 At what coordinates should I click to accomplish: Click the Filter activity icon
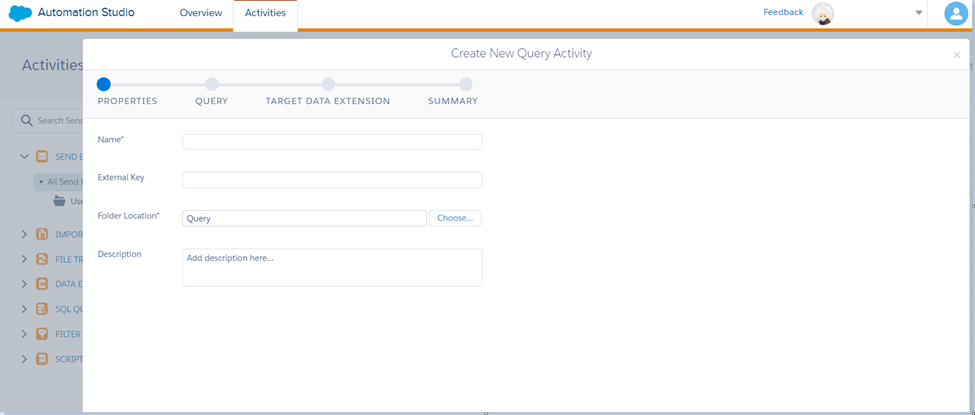point(42,334)
